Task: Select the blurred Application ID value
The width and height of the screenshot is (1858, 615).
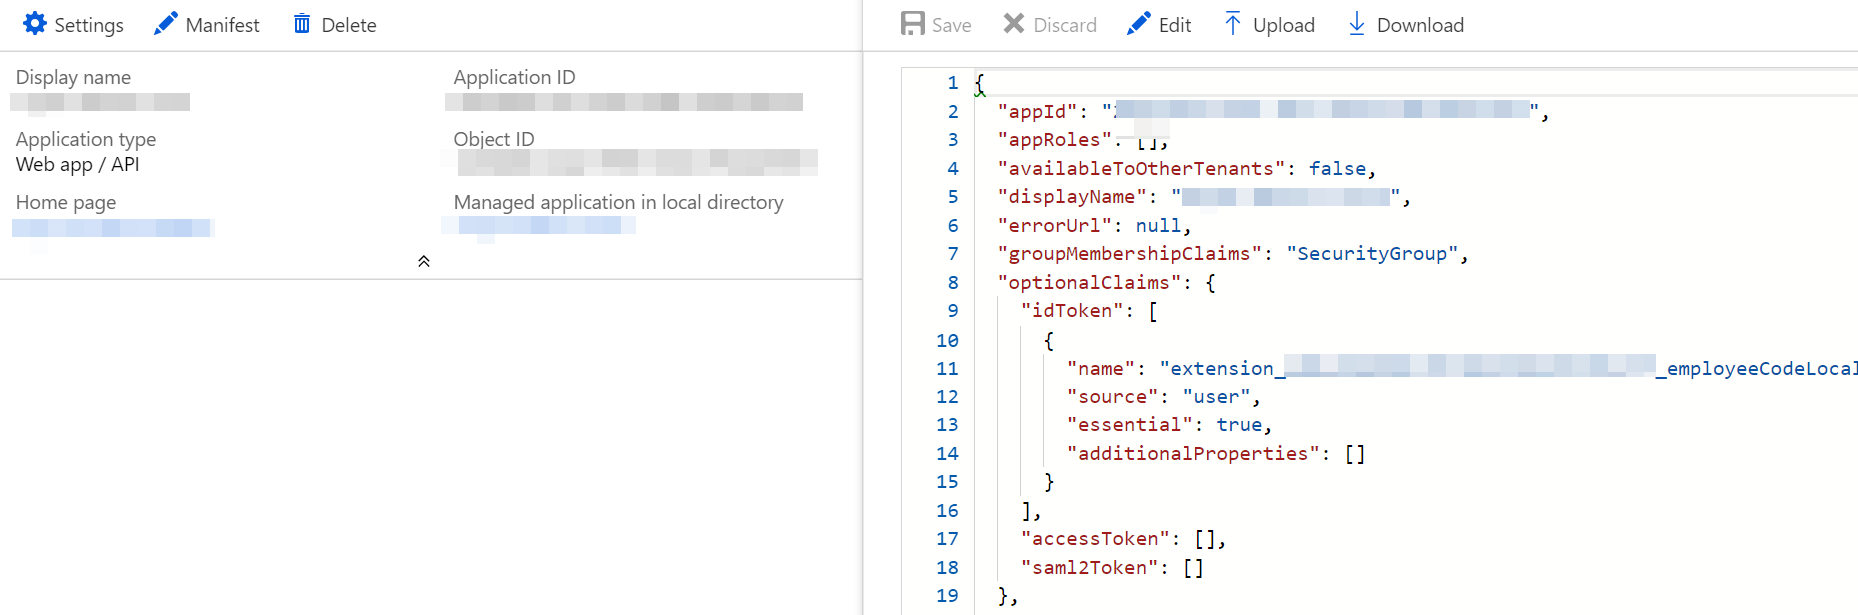Action: pos(624,102)
